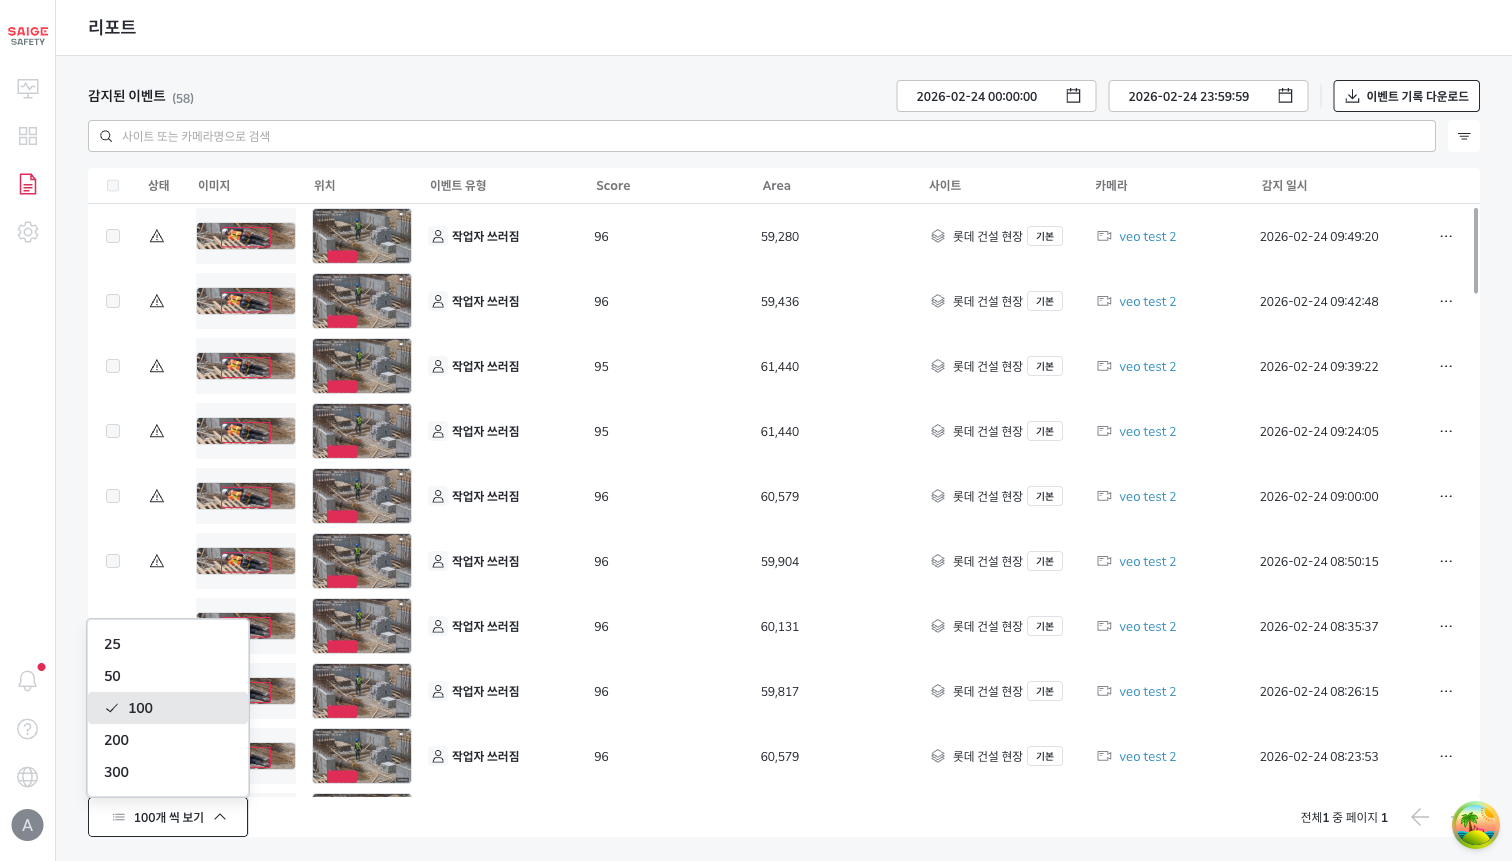
Task: Sort by the 감지 일시 column header
Action: pos(1284,186)
